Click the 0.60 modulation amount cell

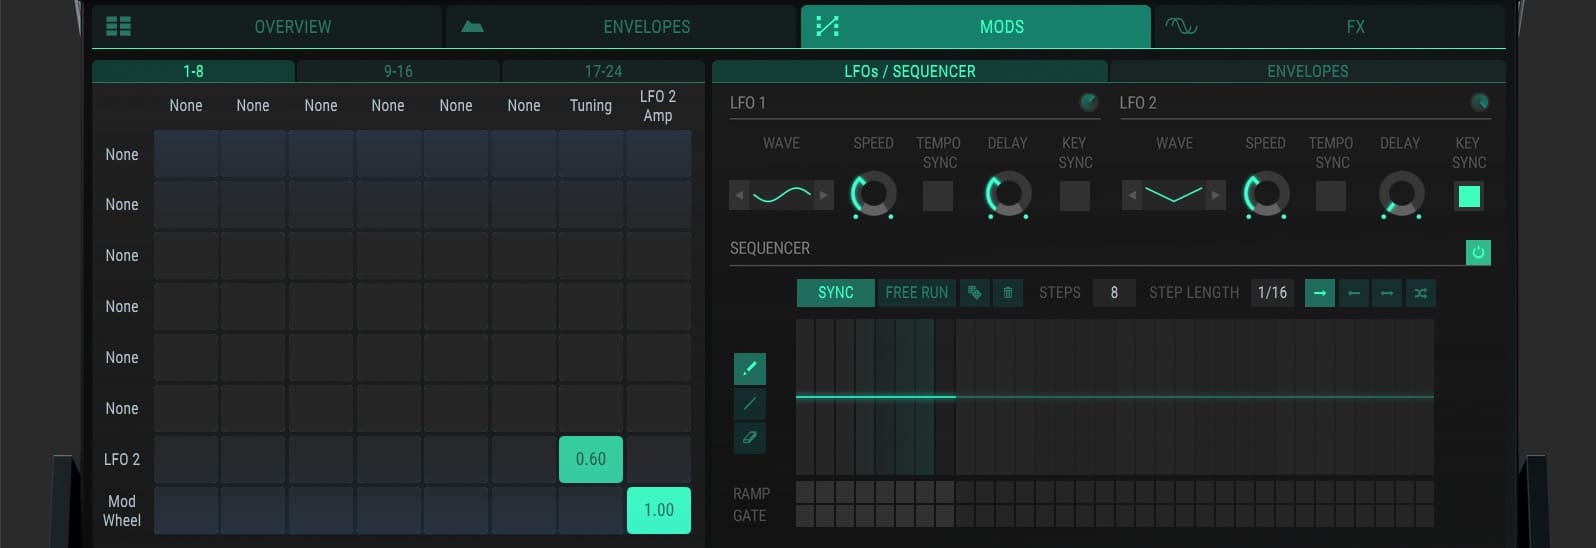point(591,459)
